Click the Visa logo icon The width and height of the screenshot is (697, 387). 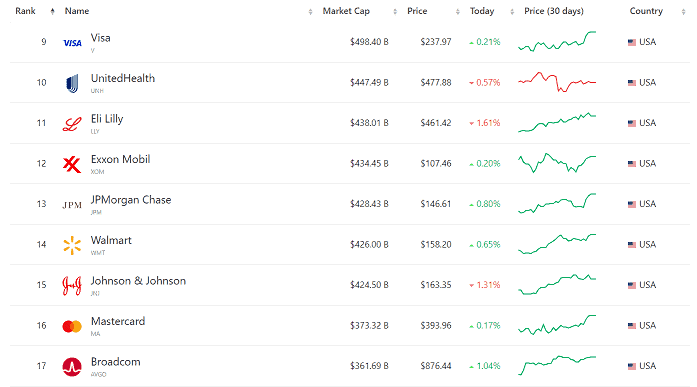coord(72,43)
